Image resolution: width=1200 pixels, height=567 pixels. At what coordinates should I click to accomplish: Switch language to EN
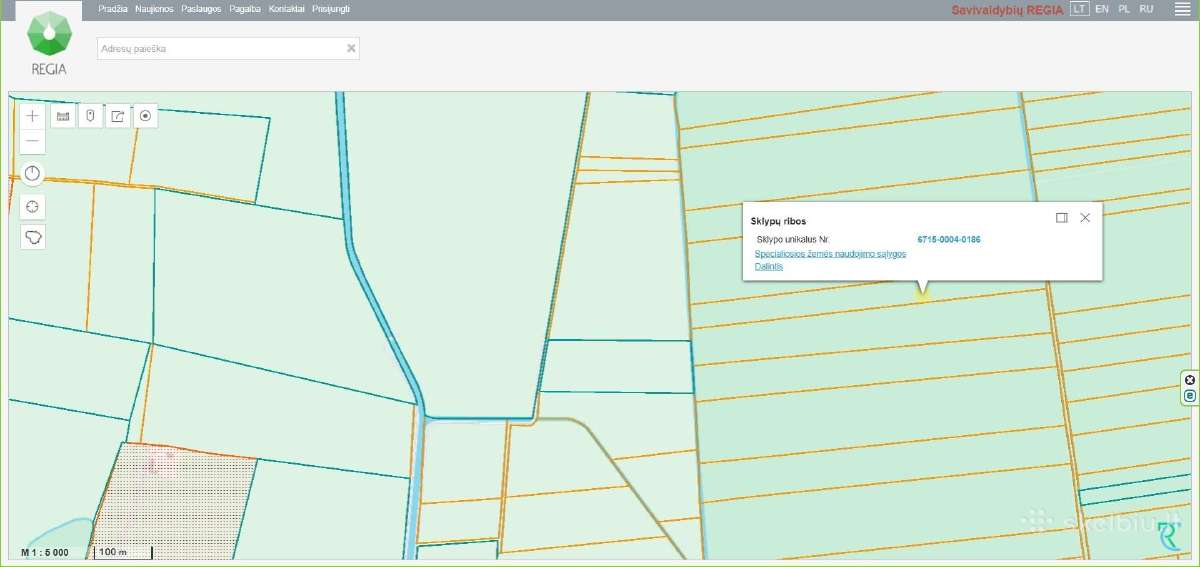[x=1102, y=8]
